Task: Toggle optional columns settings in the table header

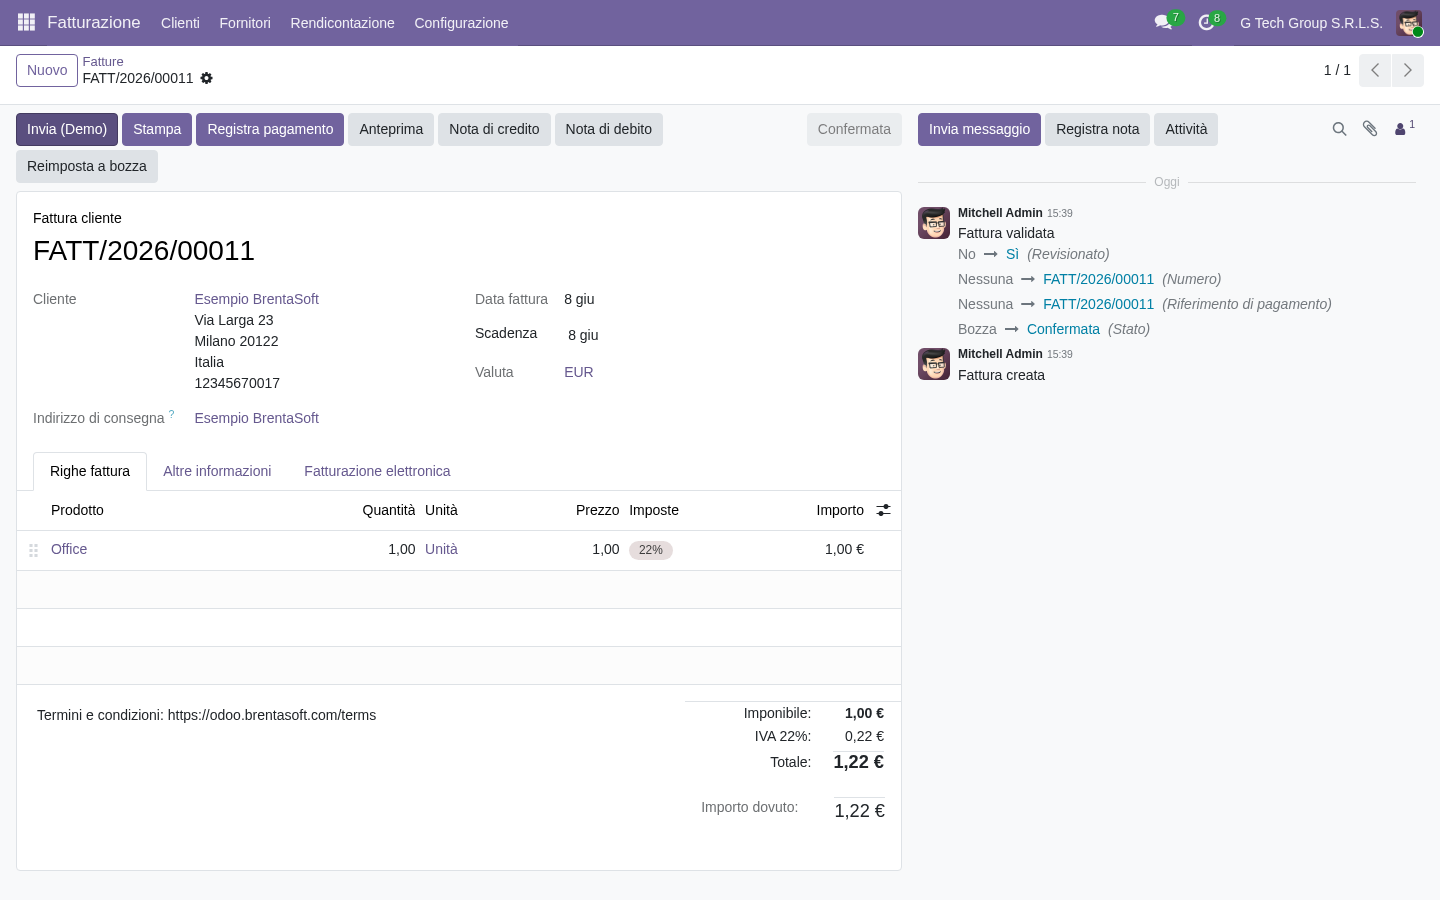Action: (x=883, y=510)
